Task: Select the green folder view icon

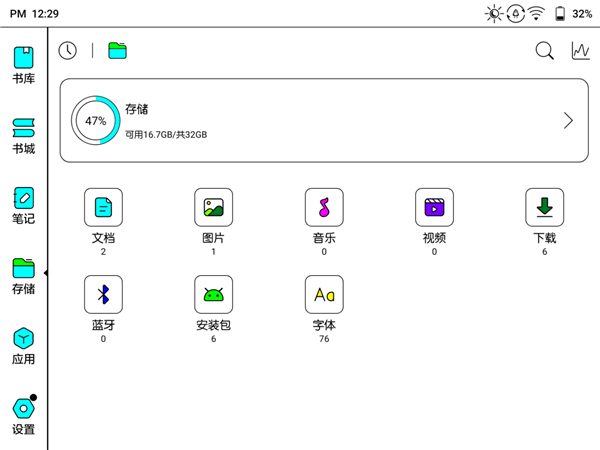Action: pyautogui.click(x=117, y=51)
